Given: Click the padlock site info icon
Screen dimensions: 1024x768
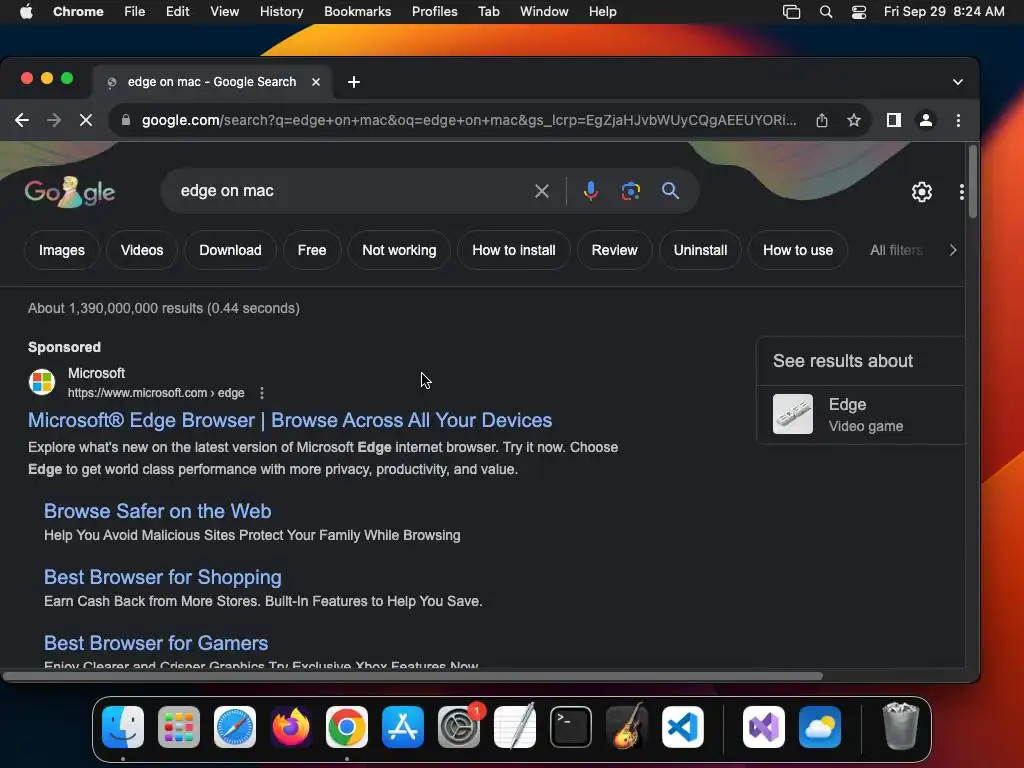Looking at the screenshot, I should 126,120.
